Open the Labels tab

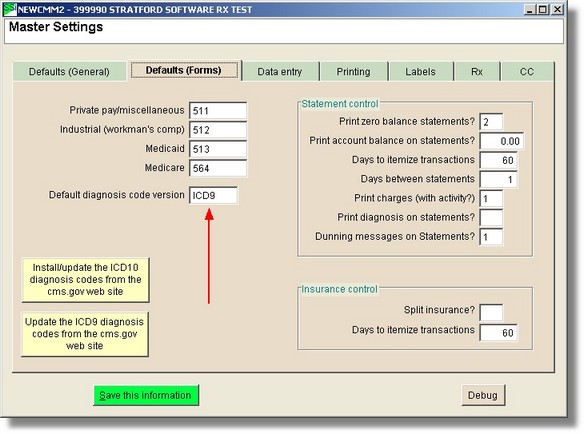420,72
